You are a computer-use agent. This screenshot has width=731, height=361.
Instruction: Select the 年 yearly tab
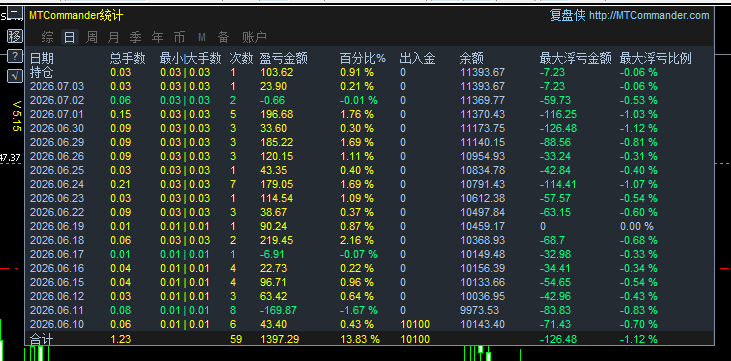[x=158, y=37]
